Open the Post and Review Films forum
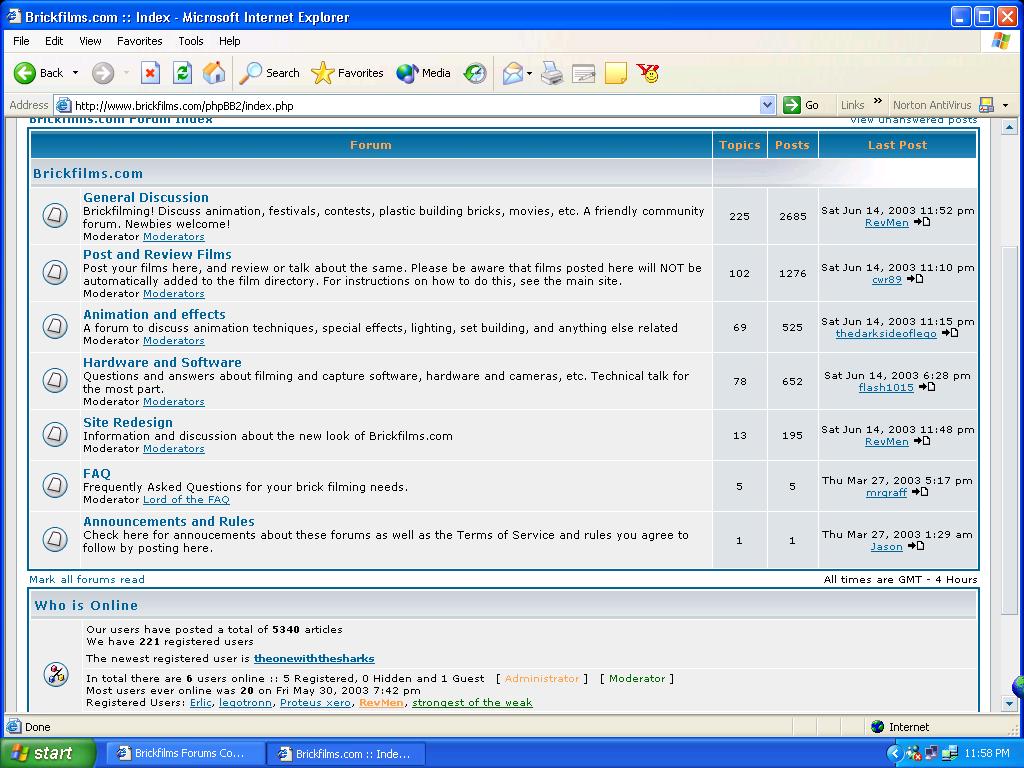The height and width of the screenshot is (768, 1024). (x=157, y=255)
